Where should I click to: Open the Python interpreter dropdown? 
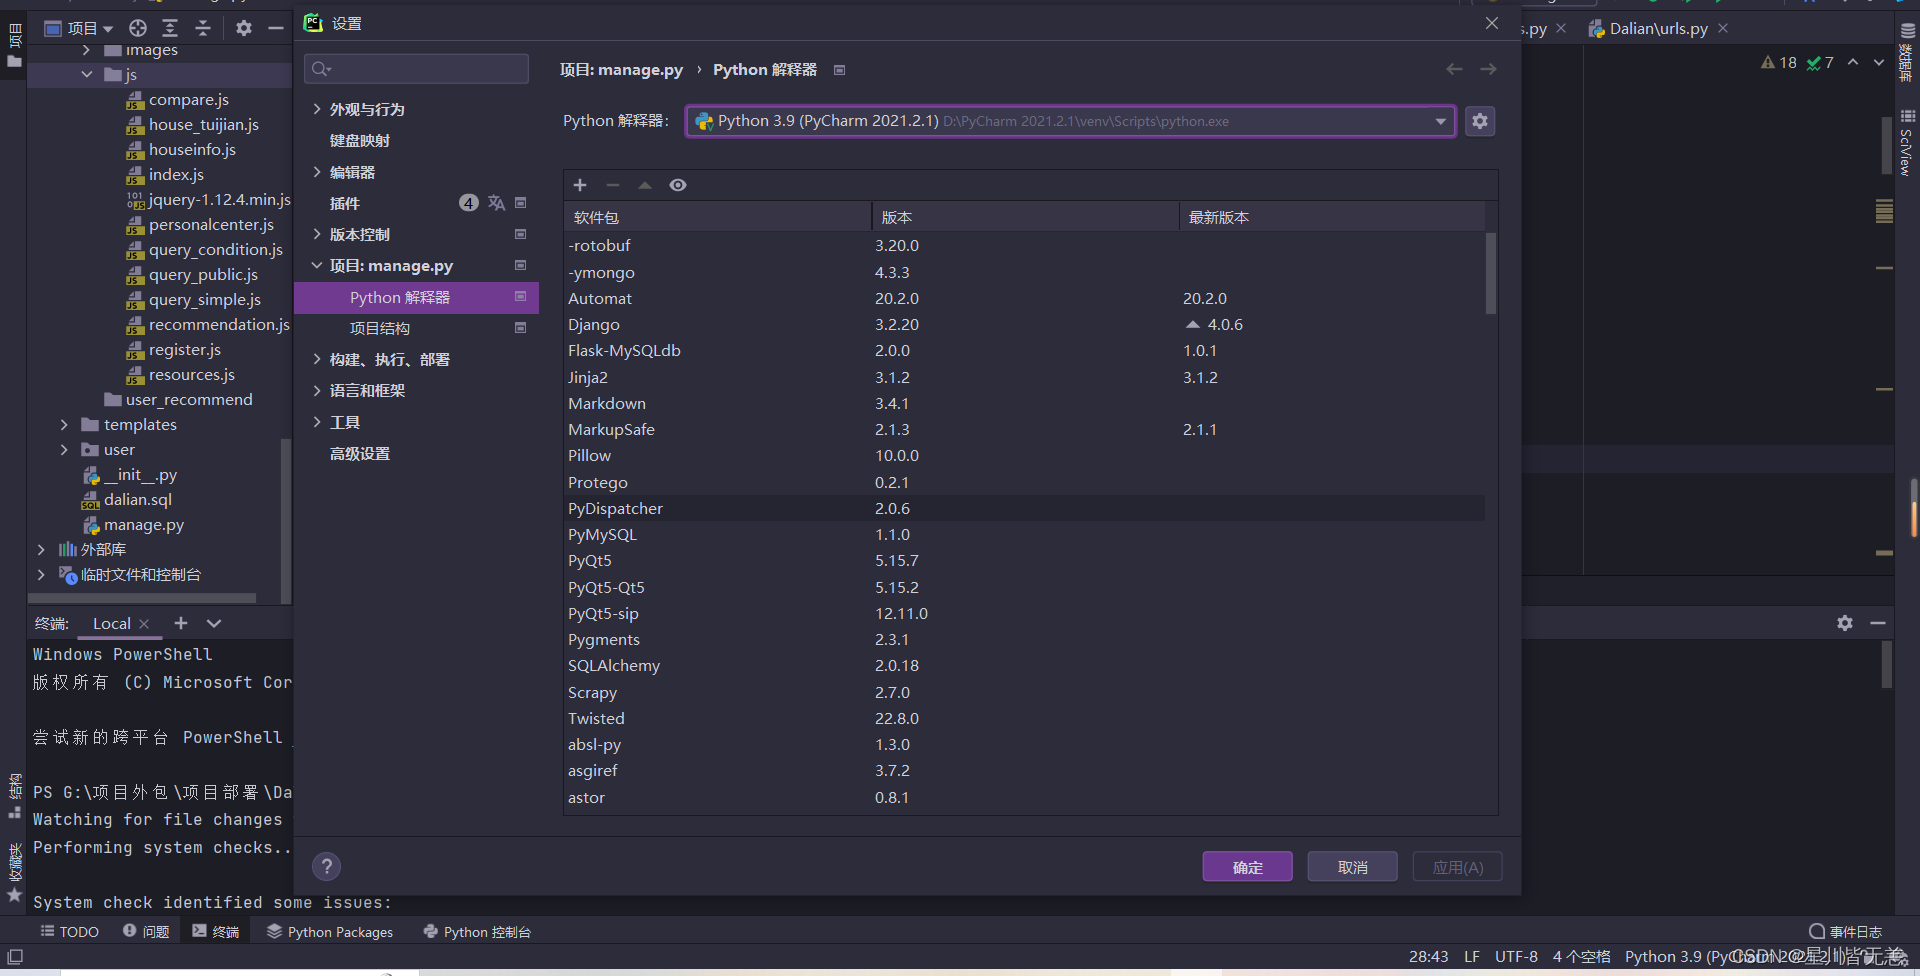click(1070, 121)
